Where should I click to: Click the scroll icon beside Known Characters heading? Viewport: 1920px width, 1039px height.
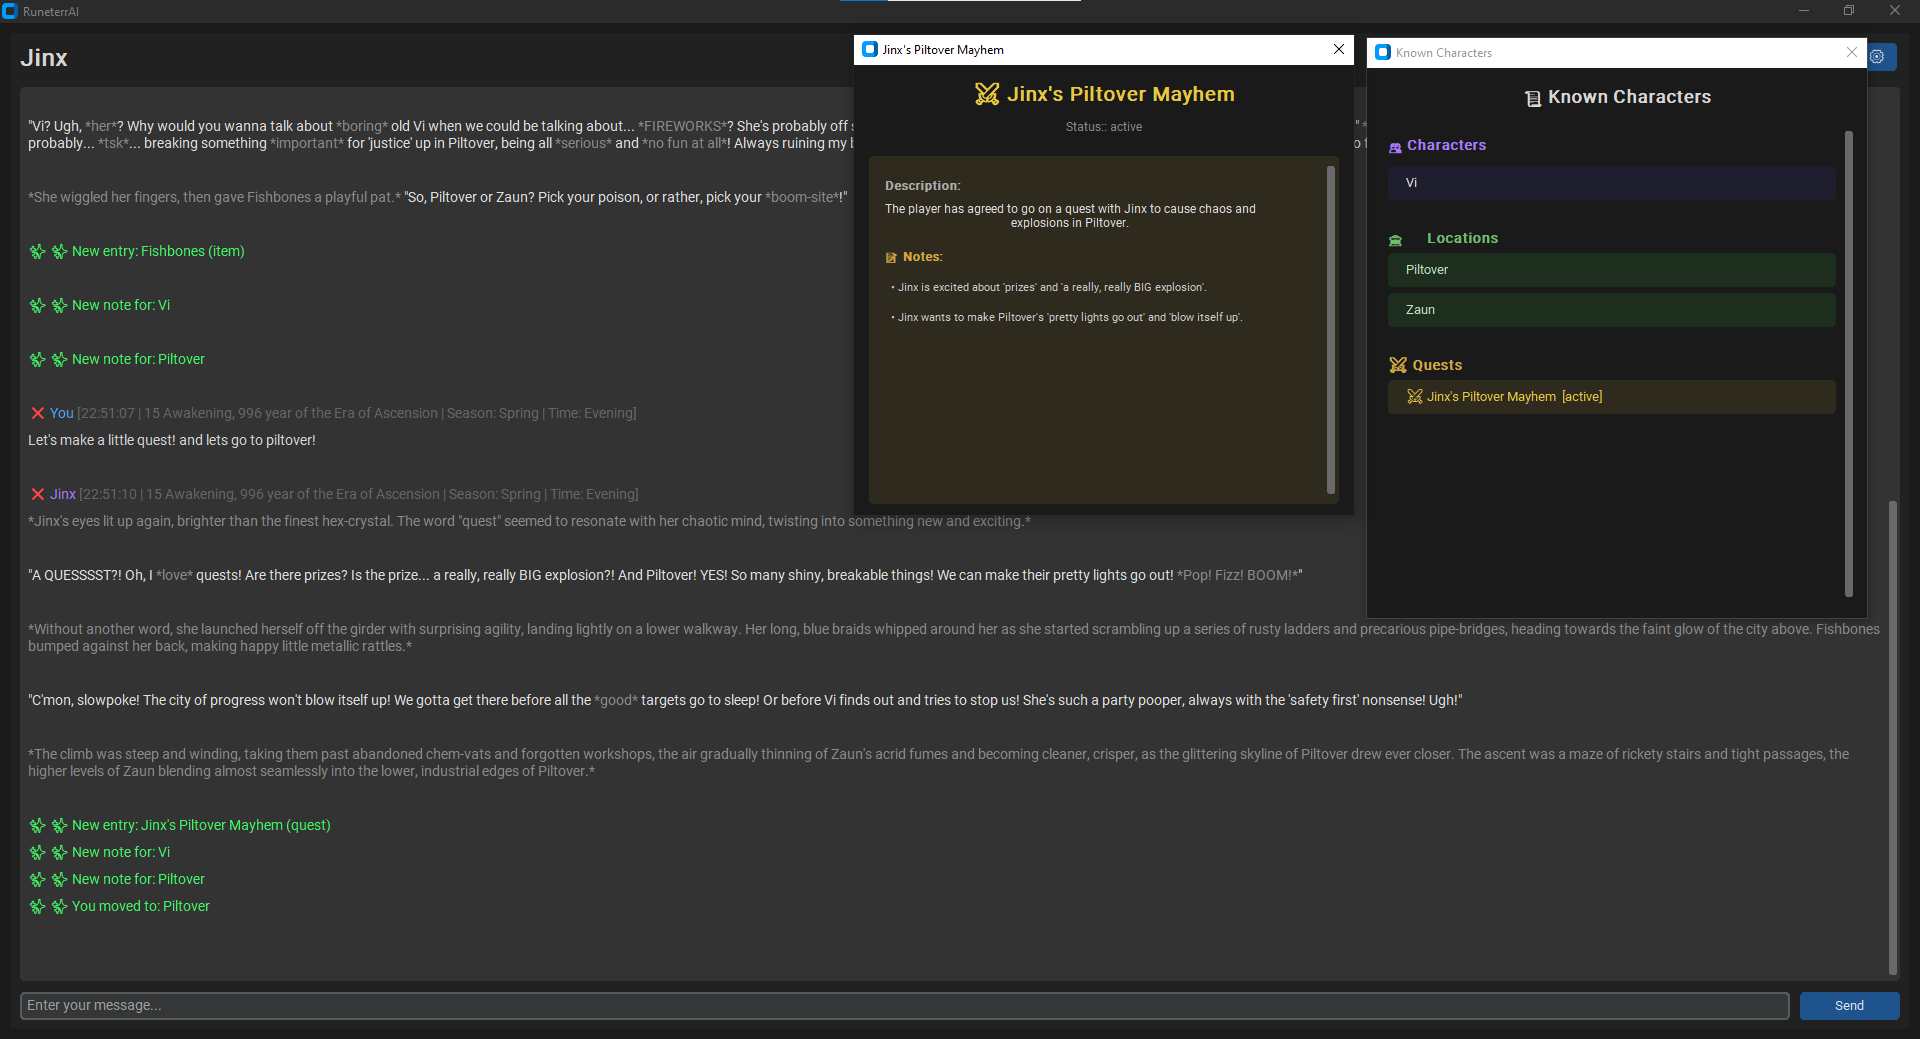(1533, 98)
